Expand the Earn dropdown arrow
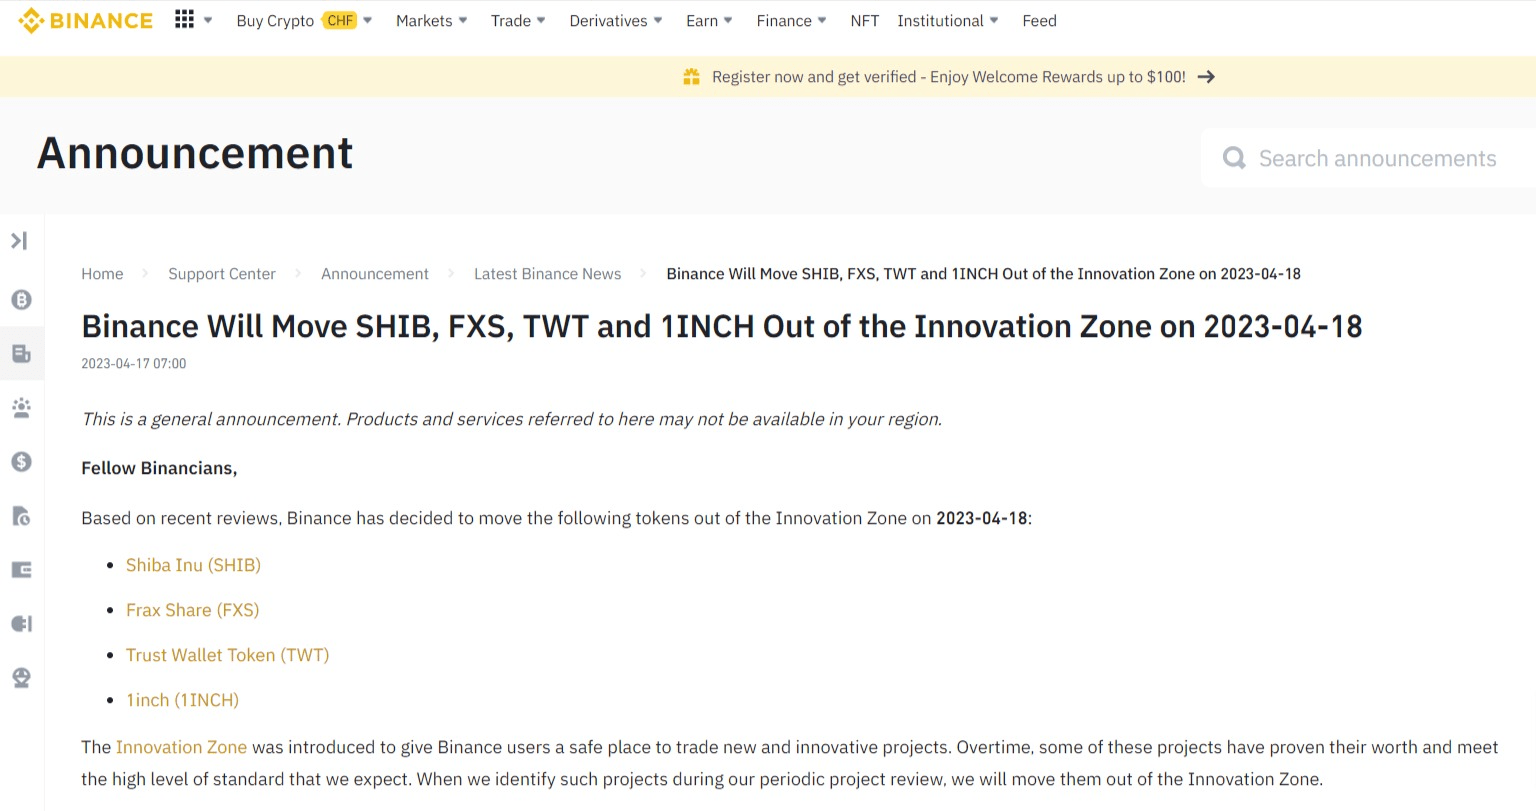Screen dimensions: 1536x811 (x=728, y=20)
